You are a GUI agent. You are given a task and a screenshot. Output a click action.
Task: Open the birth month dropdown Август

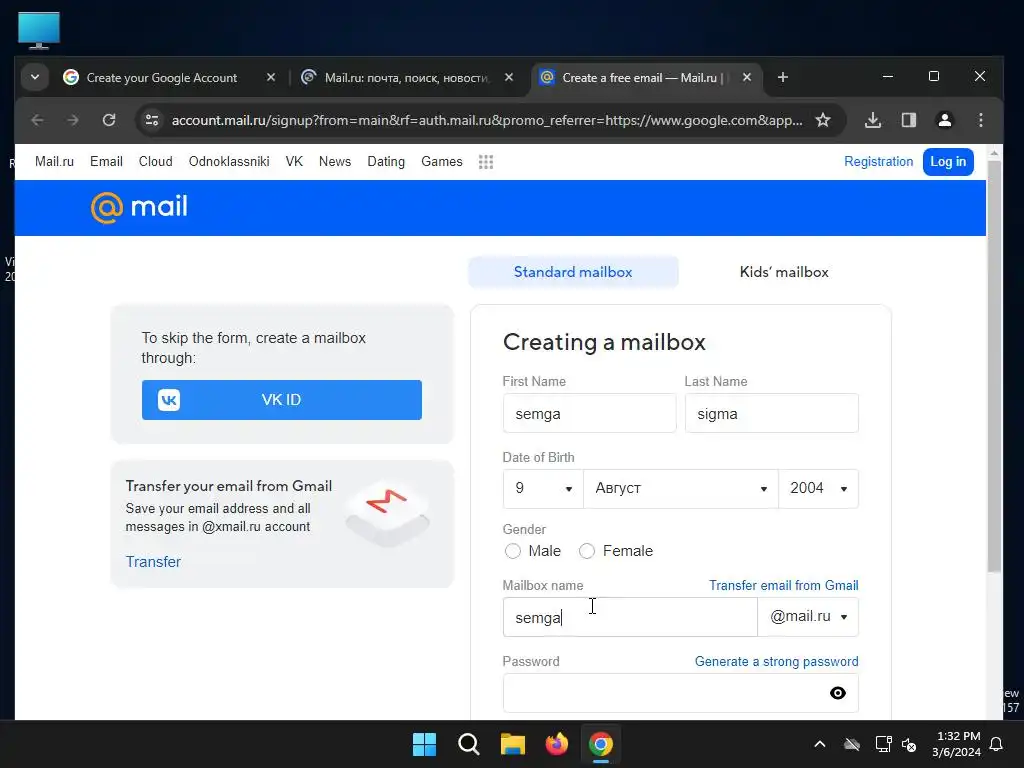[680, 488]
